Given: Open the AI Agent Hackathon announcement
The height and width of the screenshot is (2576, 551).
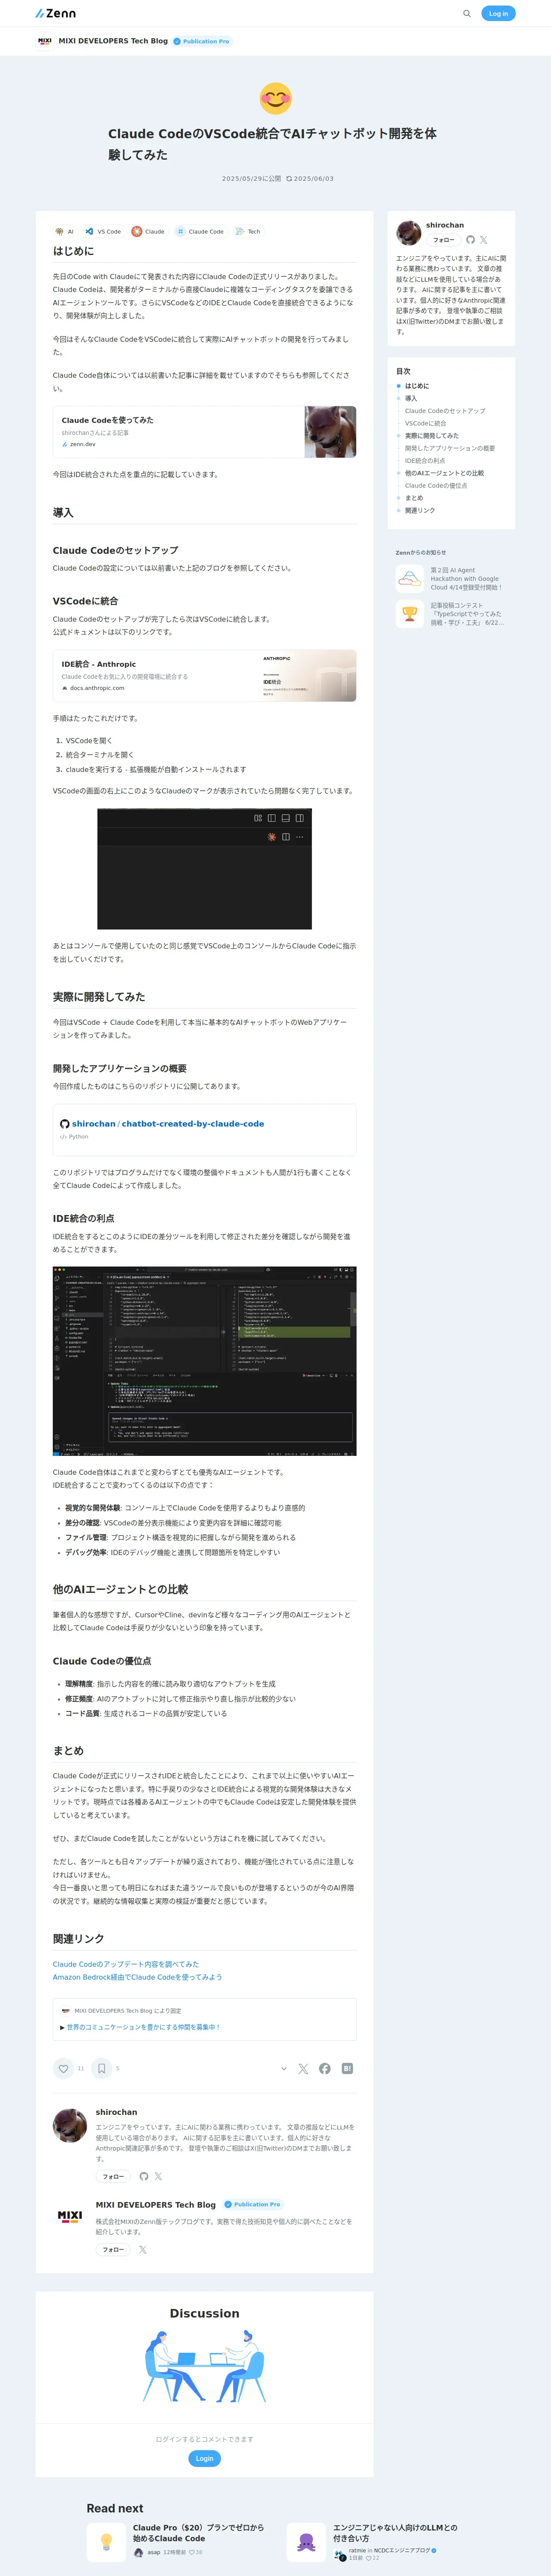Looking at the screenshot, I should point(451,579).
